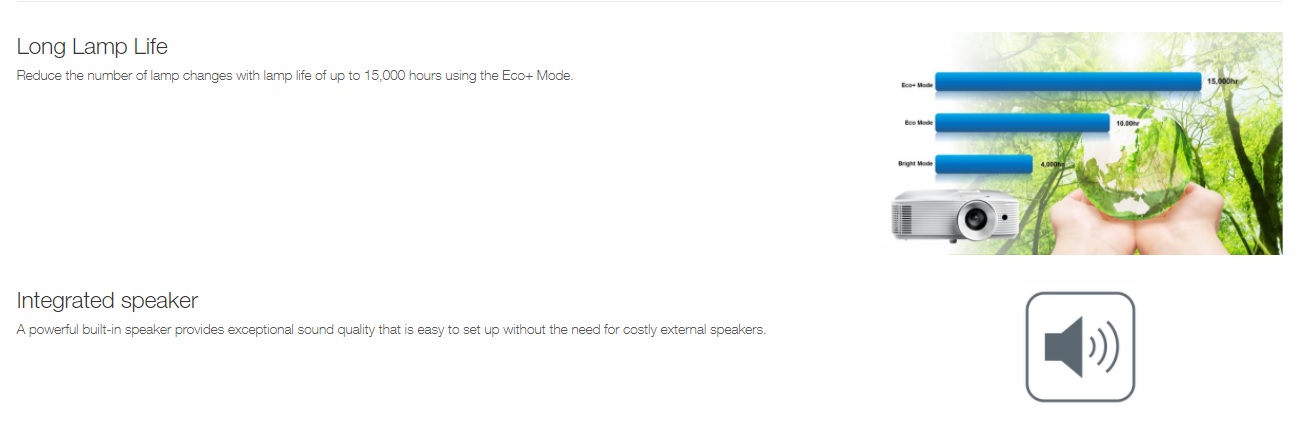The width and height of the screenshot is (1302, 432).
Task: Click the 4,000hr value label
Action: tap(1051, 163)
